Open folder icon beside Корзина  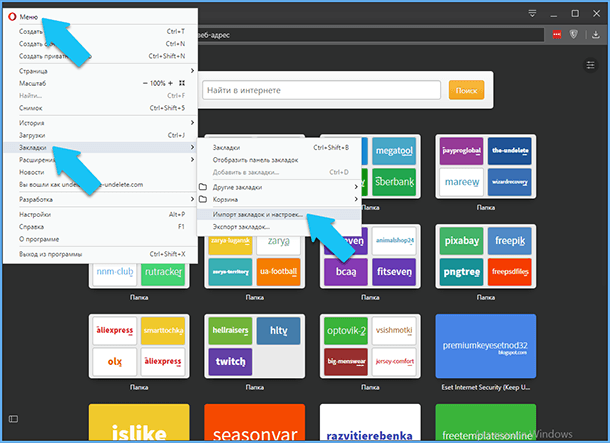[203, 199]
